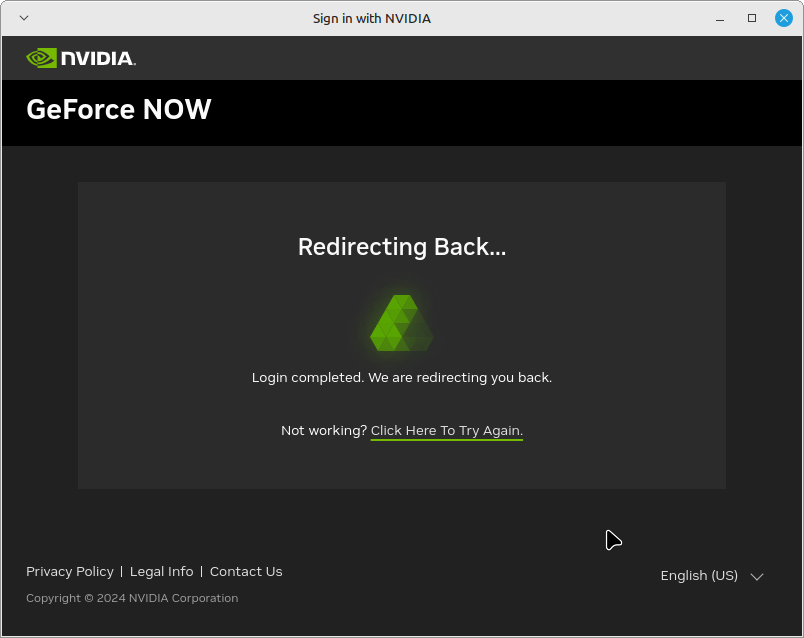This screenshot has height=638, width=804.
Task: Expand the English (US) language dropdown
Action: [x=712, y=576]
